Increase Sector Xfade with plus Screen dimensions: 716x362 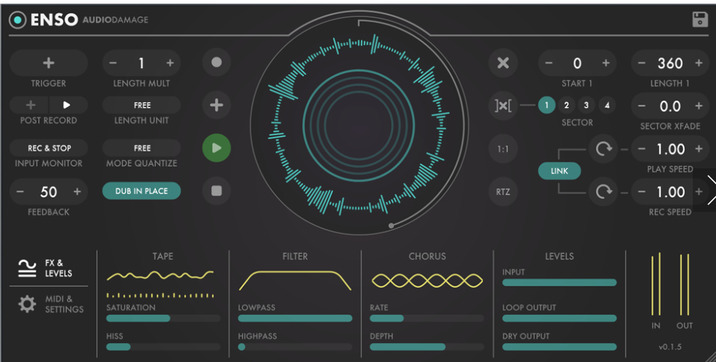tap(699, 106)
